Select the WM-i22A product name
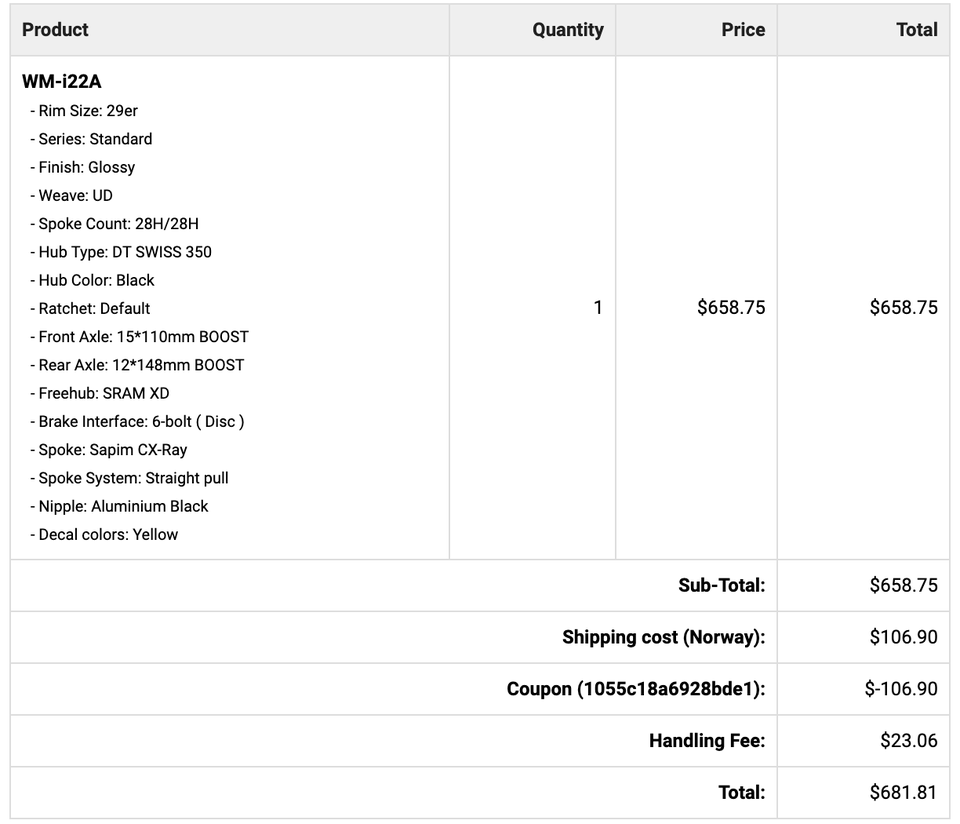 (62, 82)
